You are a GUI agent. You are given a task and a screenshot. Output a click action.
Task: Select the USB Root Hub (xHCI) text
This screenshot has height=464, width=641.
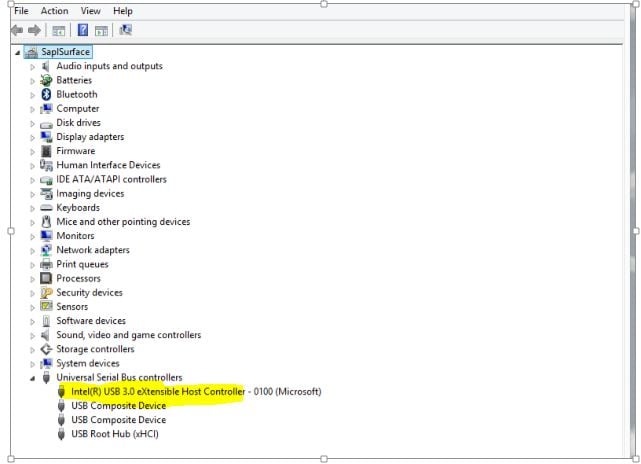coord(115,434)
